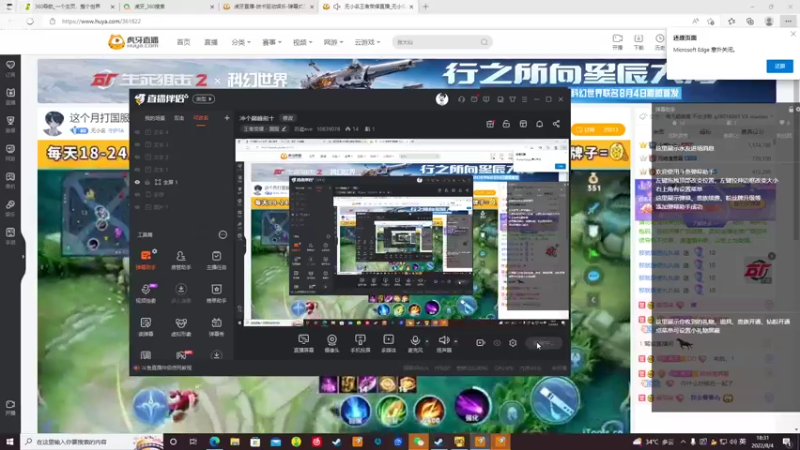Toggle visibility of the 全屏 1 source
The width and height of the screenshot is (800, 450).
point(137,182)
